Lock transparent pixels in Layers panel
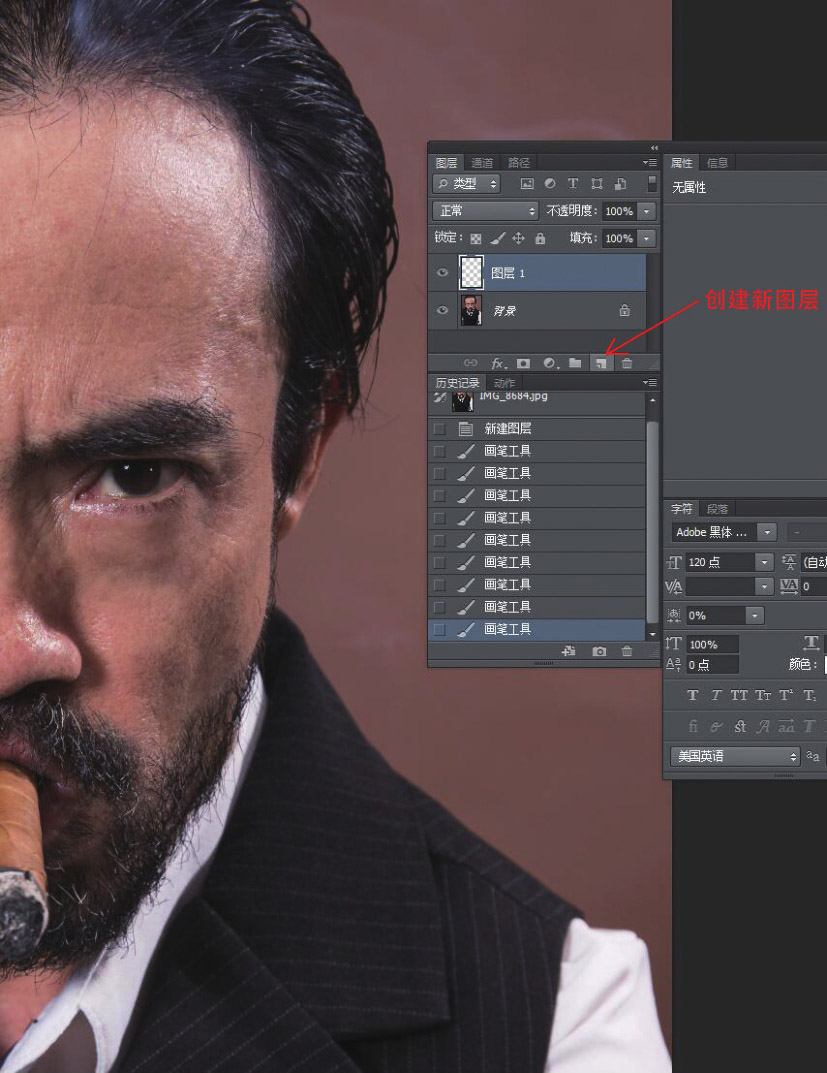 (x=475, y=238)
